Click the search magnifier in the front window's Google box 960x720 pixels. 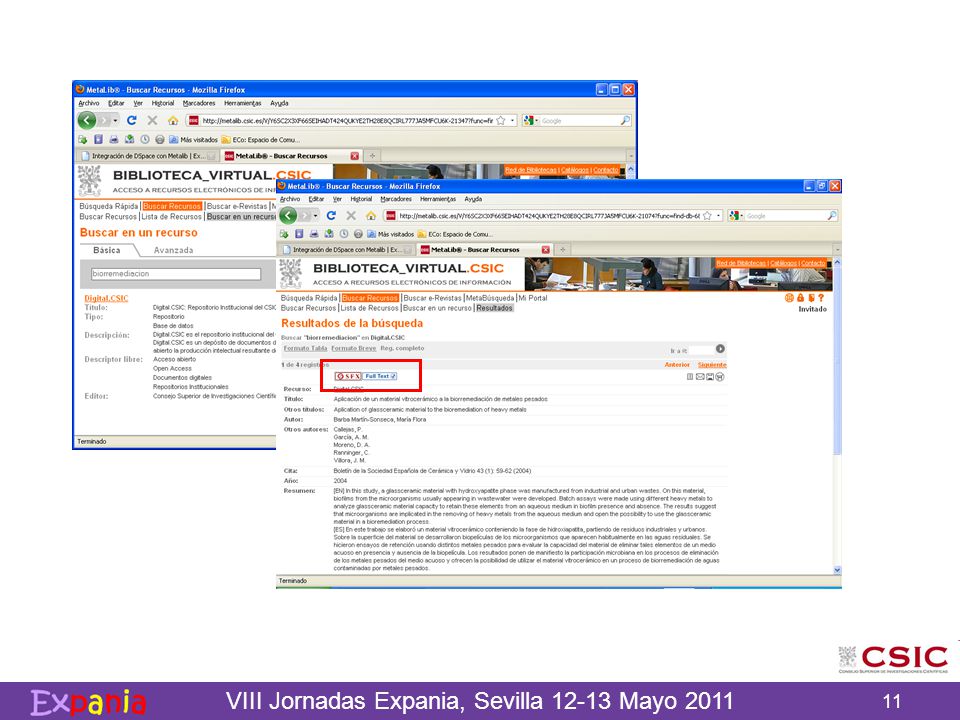831,216
